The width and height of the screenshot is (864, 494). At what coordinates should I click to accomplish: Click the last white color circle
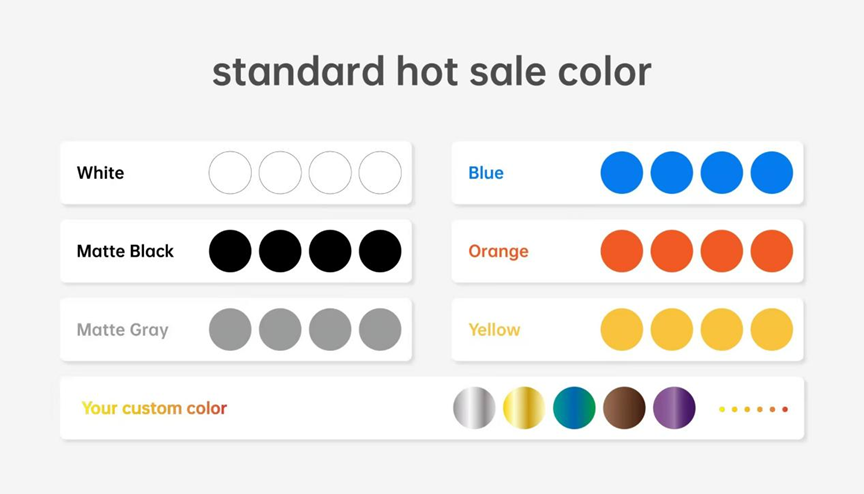coord(380,172)
